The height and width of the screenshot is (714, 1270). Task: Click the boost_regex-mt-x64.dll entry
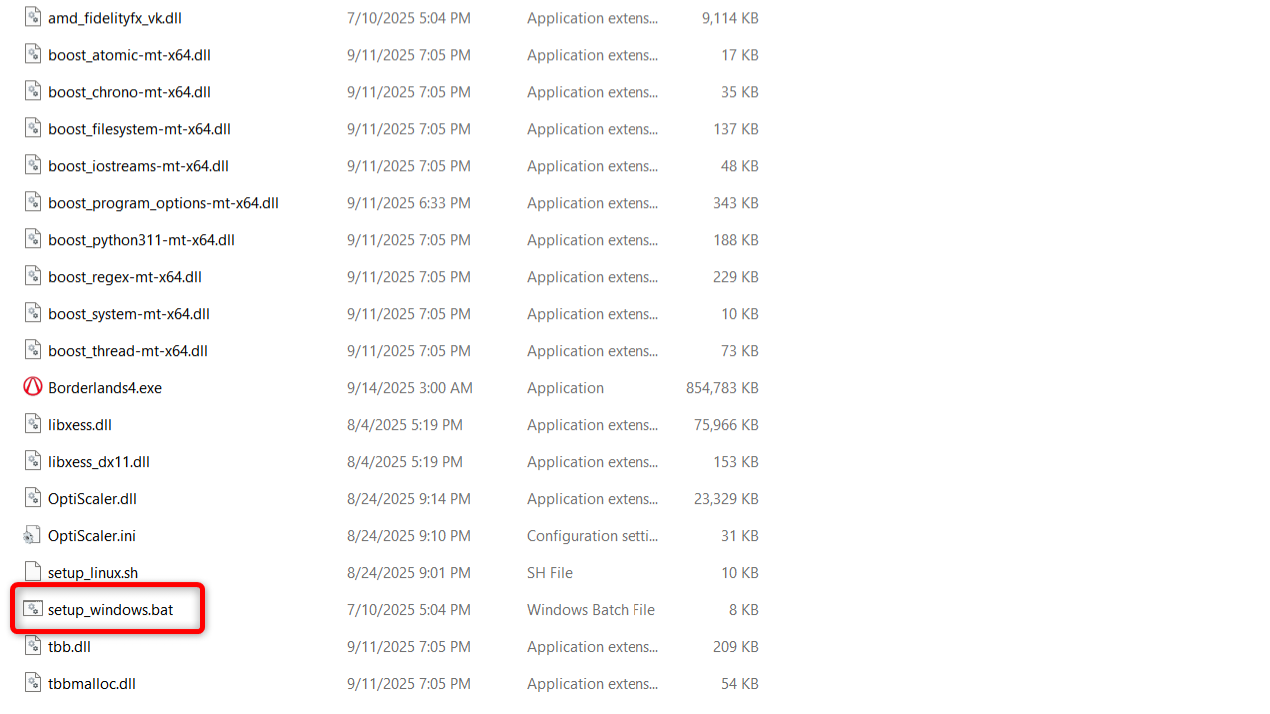[x=125, y=277]
